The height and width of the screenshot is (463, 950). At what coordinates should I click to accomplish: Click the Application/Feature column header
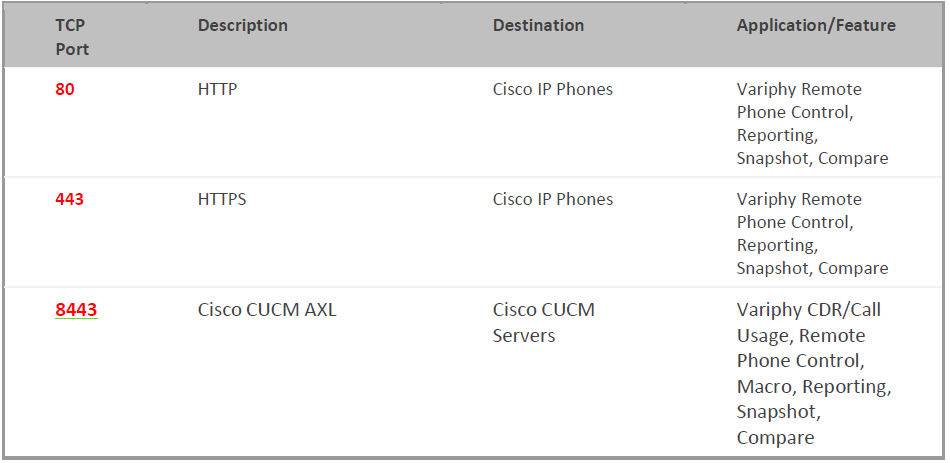[x=815, y=25]
